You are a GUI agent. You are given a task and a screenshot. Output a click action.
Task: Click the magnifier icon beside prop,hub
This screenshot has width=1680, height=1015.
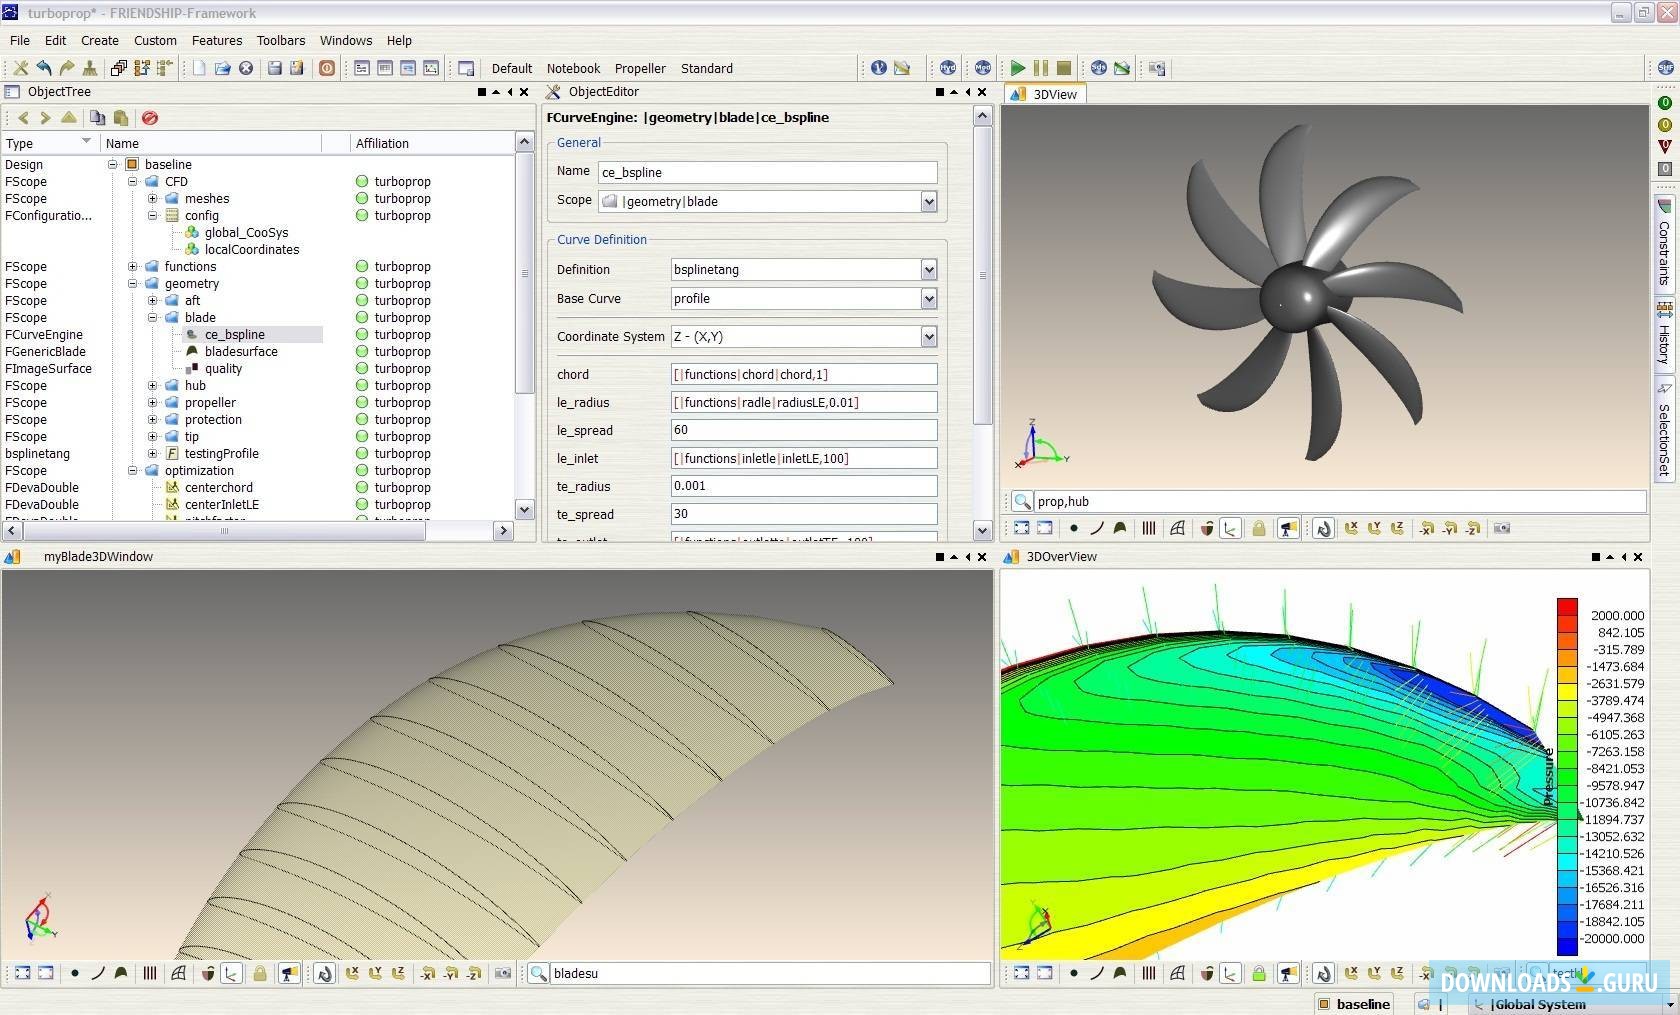click(x=1021, y=502)
